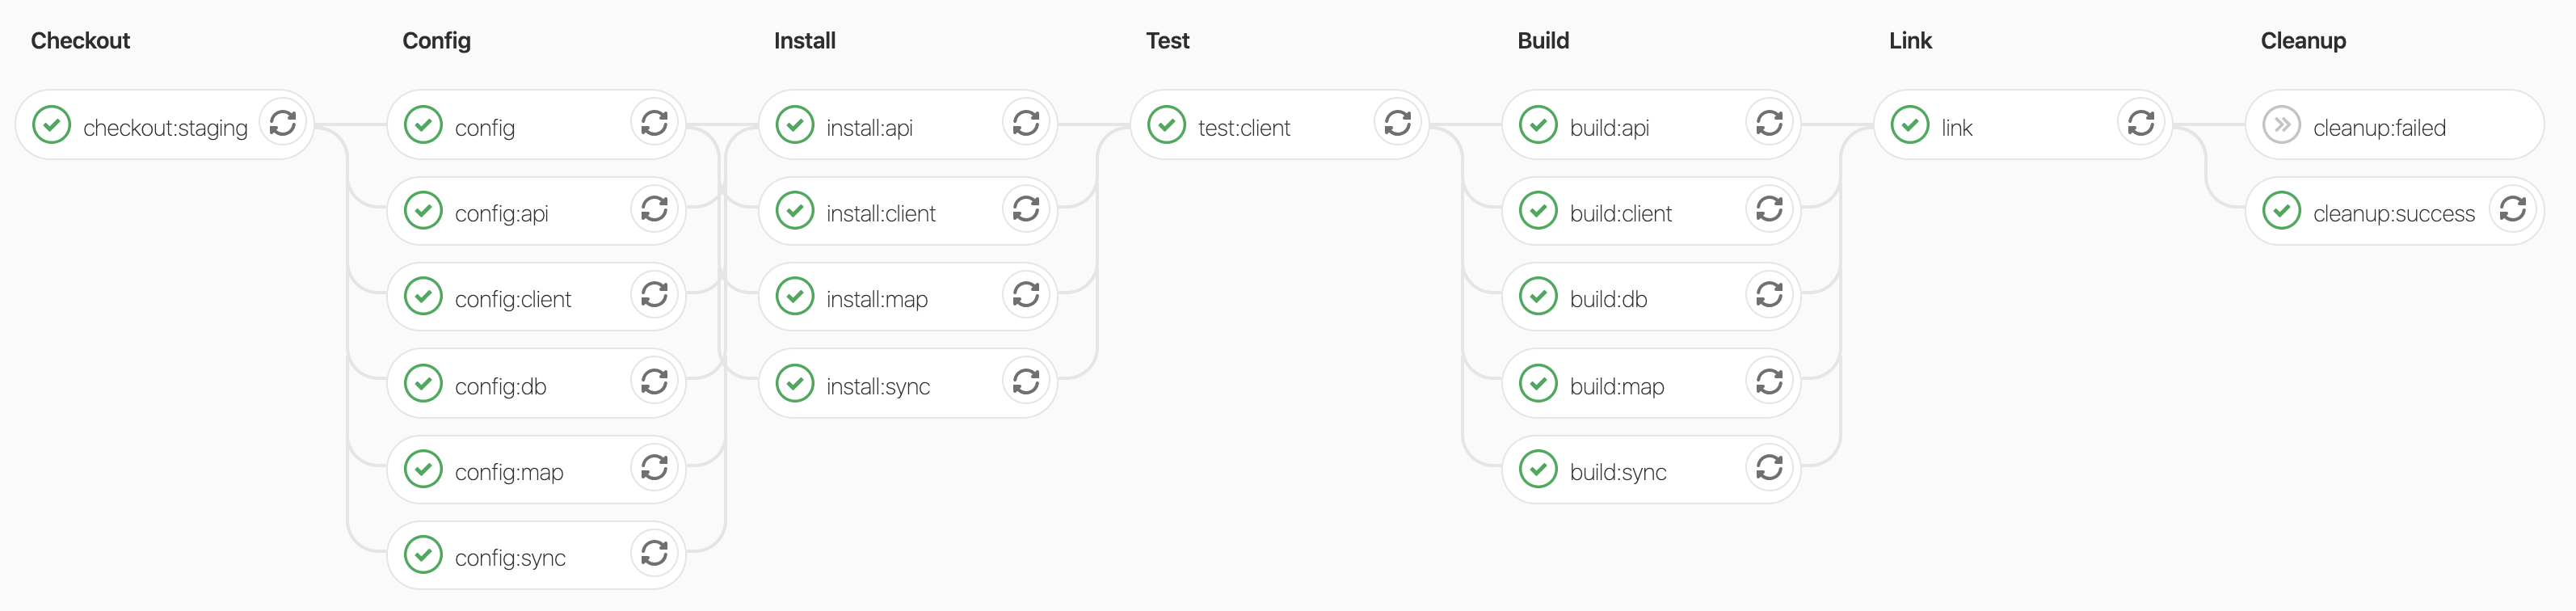Retry the build:db job
Image resolution: width=2576 pixels, height=611 pixels.
[x=1769, y=295]
